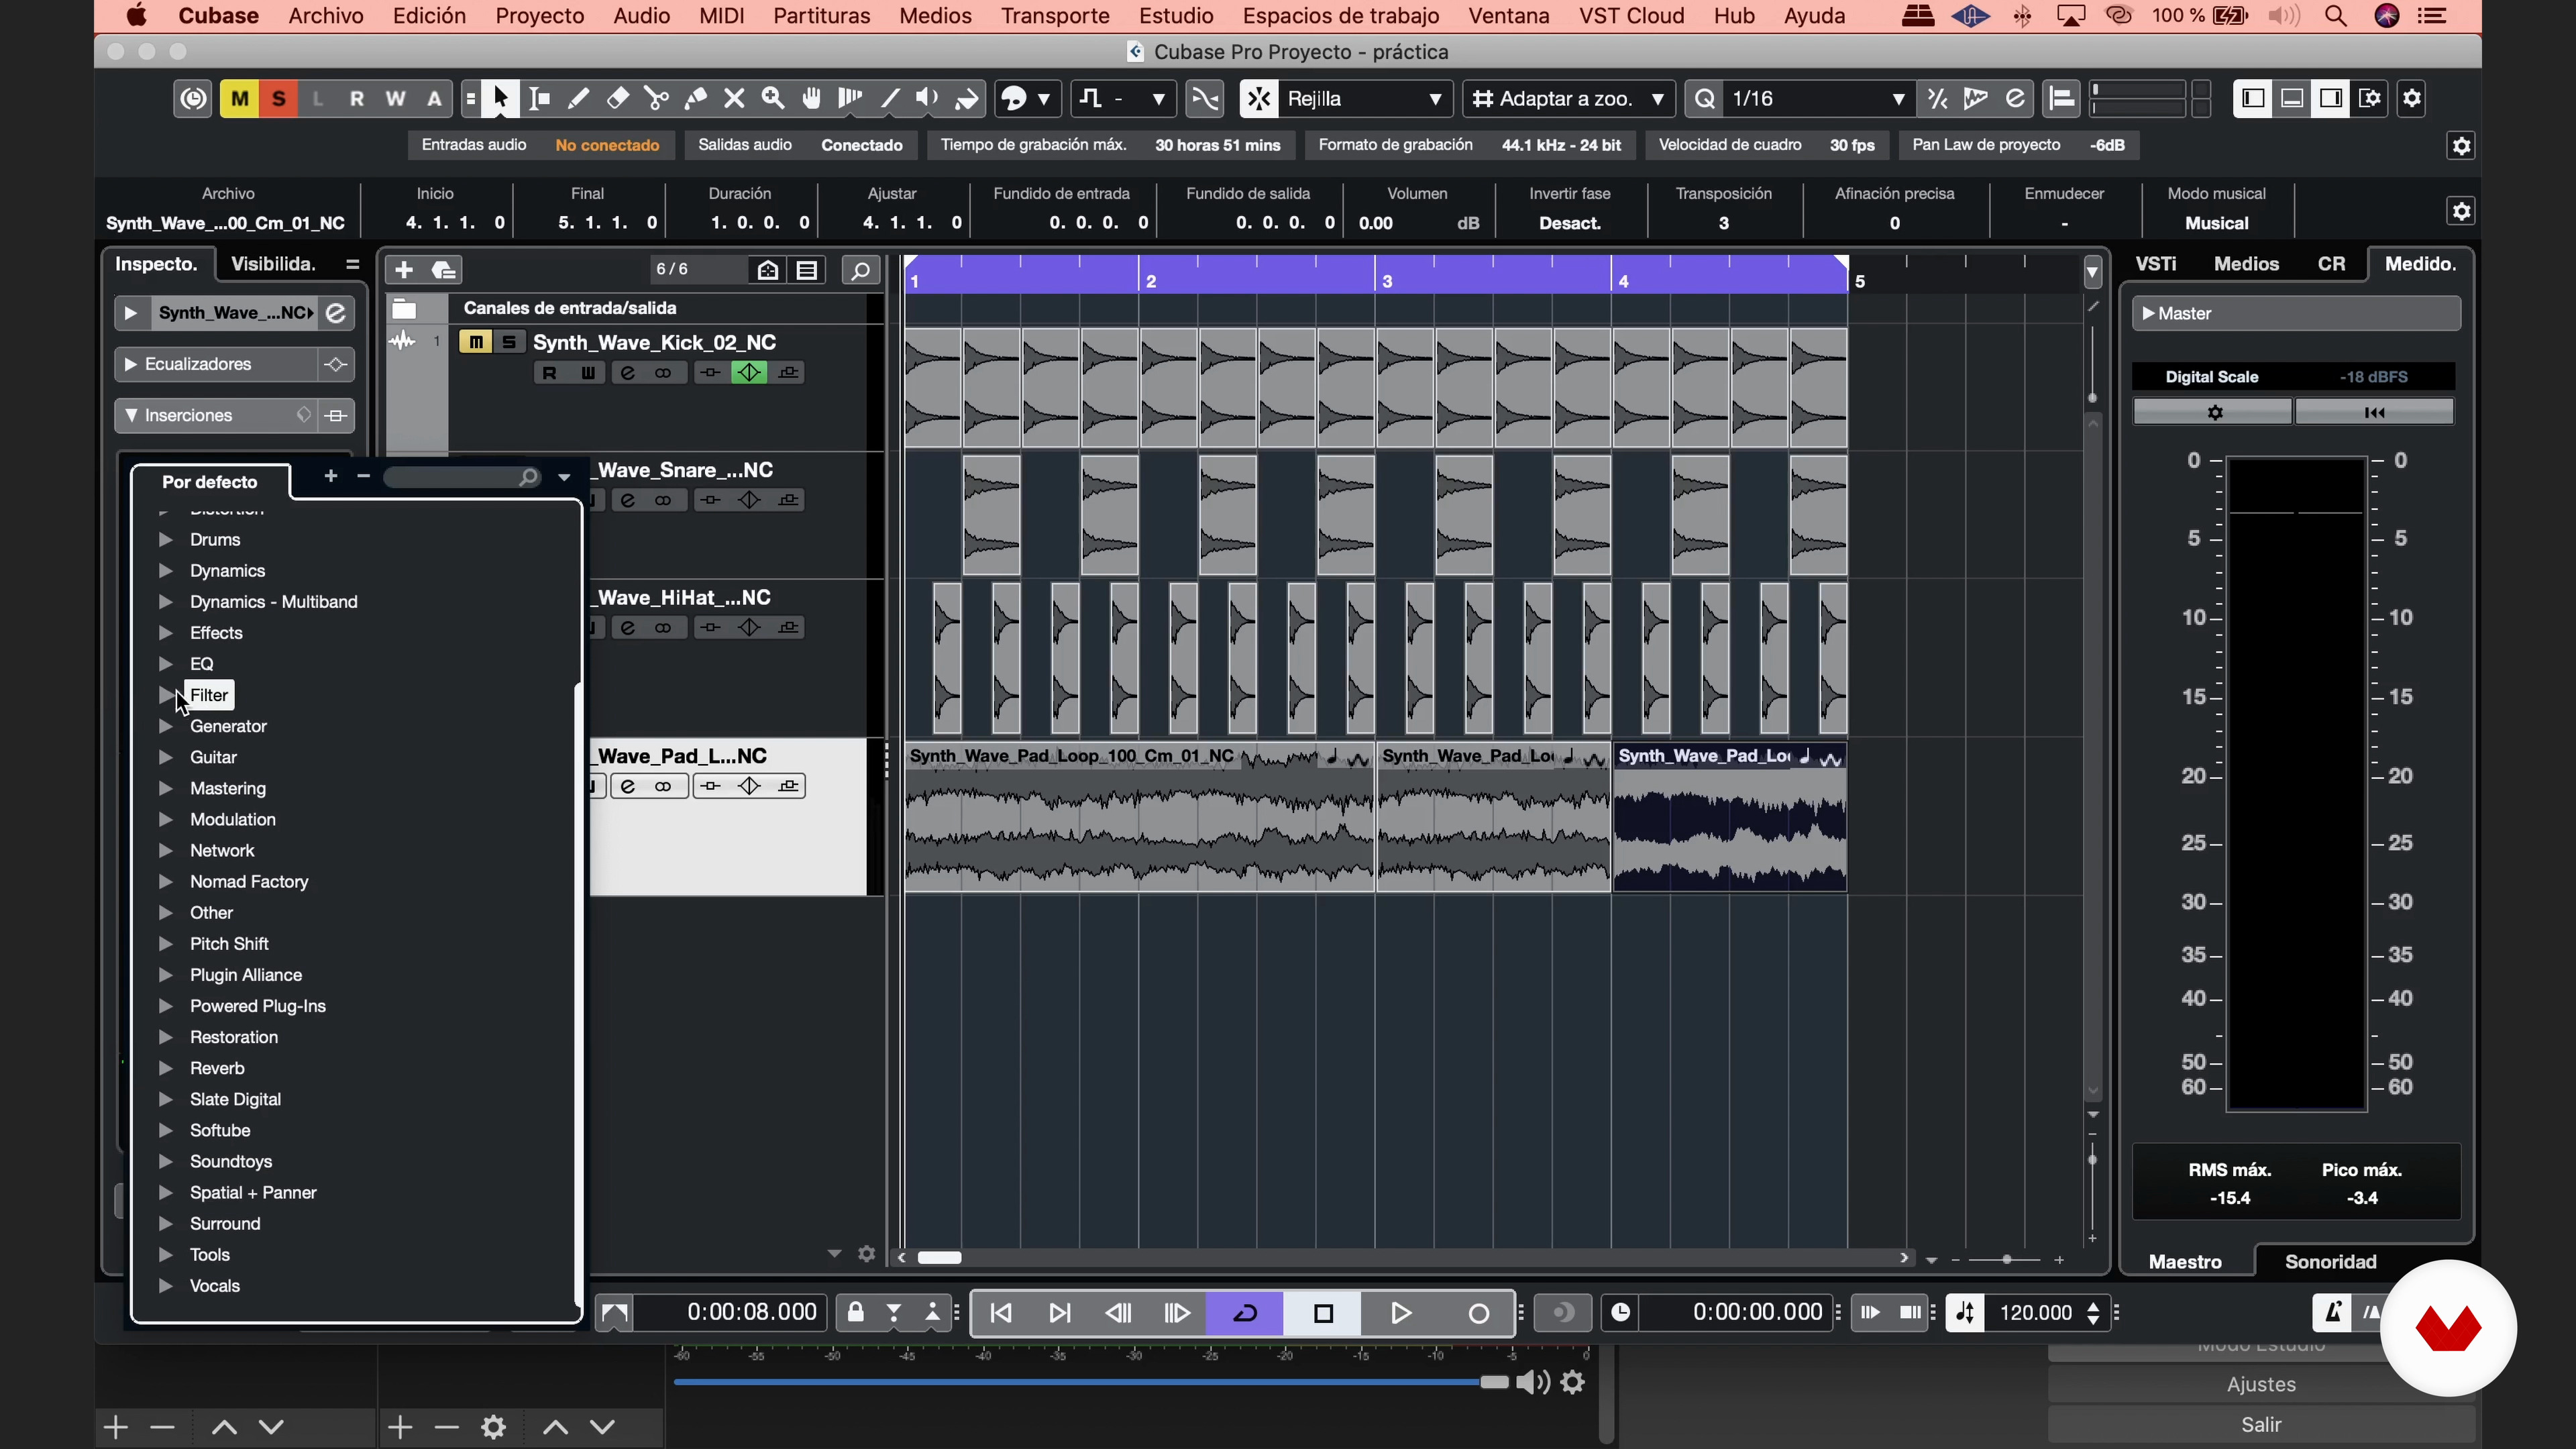Switch to the Maestro meter tab
Viewport: 2576px width, 1449px height.
pyautogui.click(x=2185, y=1262)
